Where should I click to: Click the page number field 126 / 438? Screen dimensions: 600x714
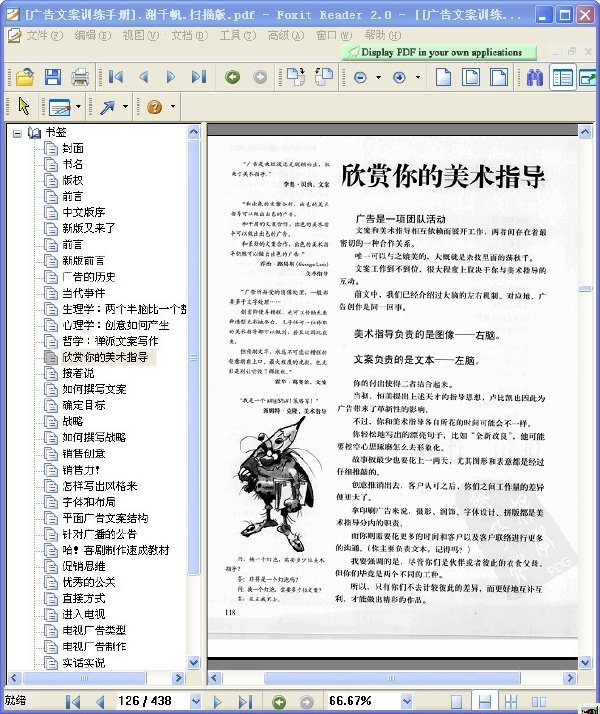coord(151,701)
